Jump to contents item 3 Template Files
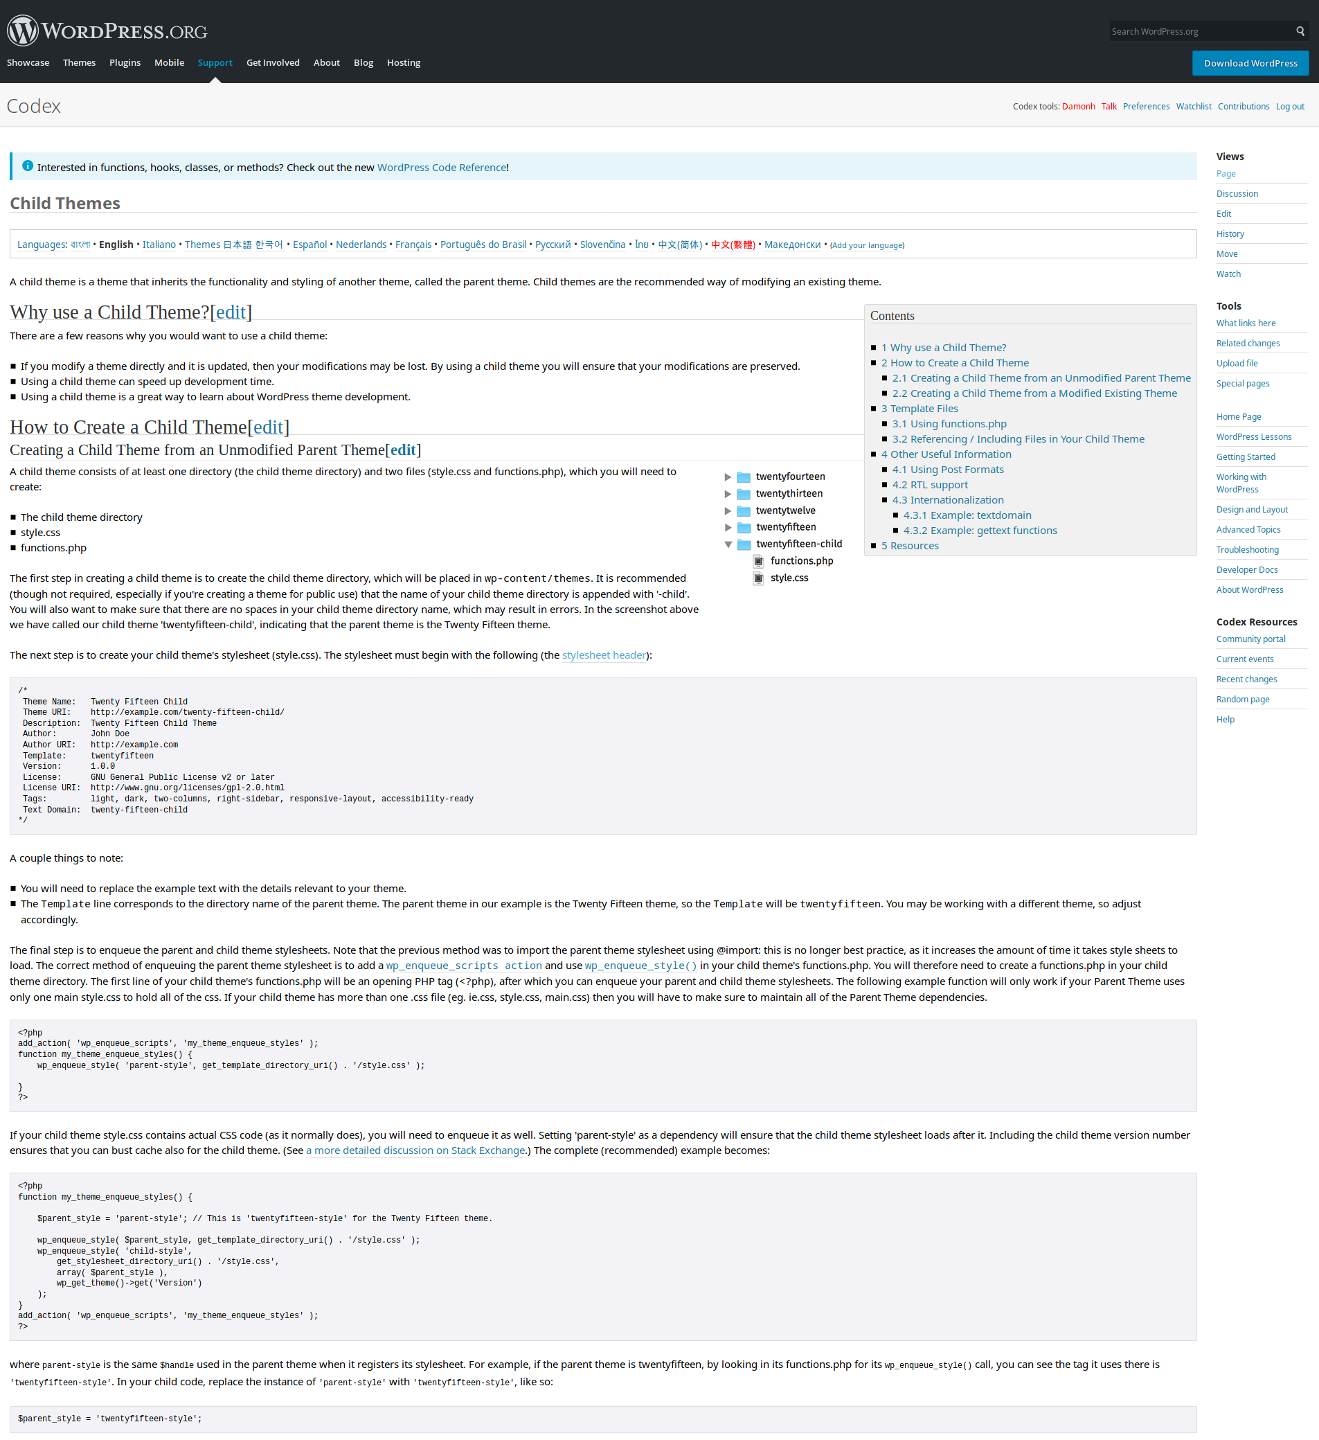The width and height of the screenshot is (1319, 1440). [x=919, y=408]
